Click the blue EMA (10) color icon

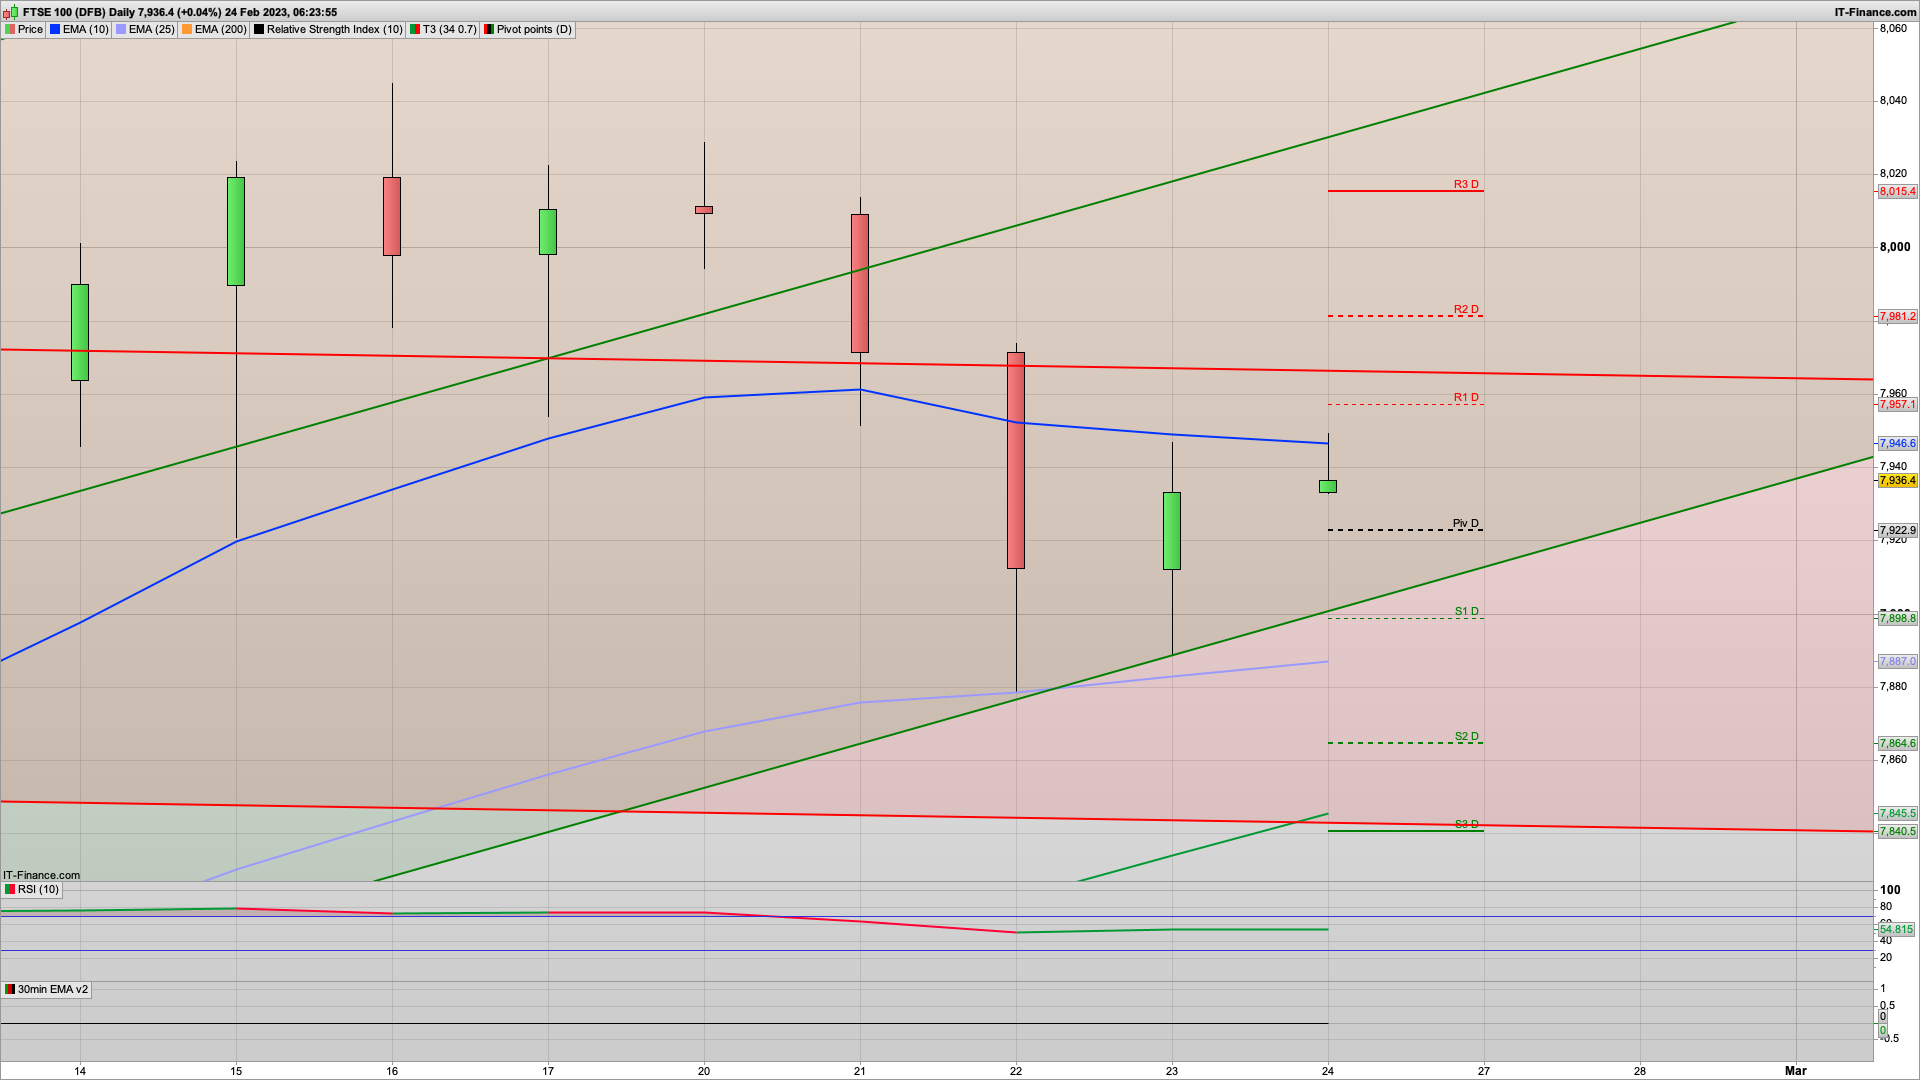[55, 30]
